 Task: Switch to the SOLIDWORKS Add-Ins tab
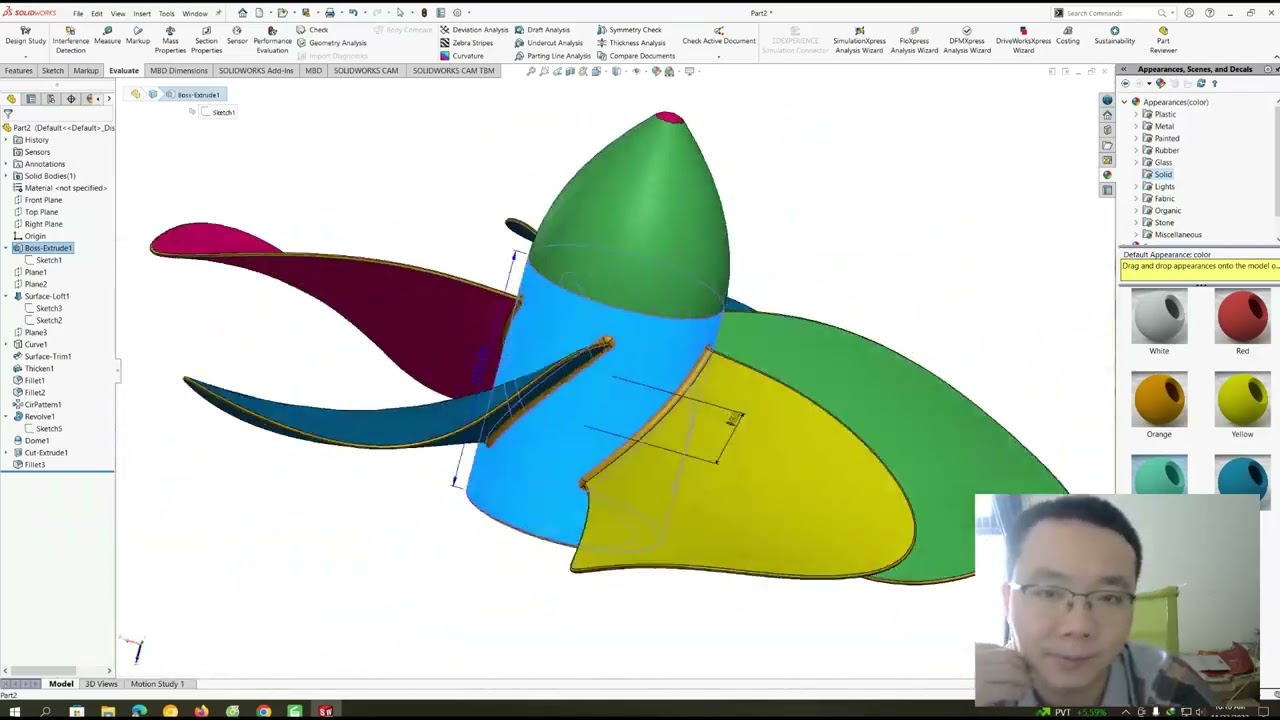coord(256,71)
